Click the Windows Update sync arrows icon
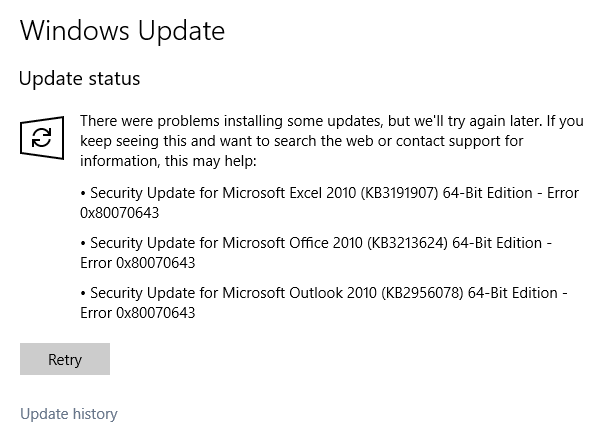The width and height of the screenshot is (600, 435). pyautogui.click(x=42, y=138)
